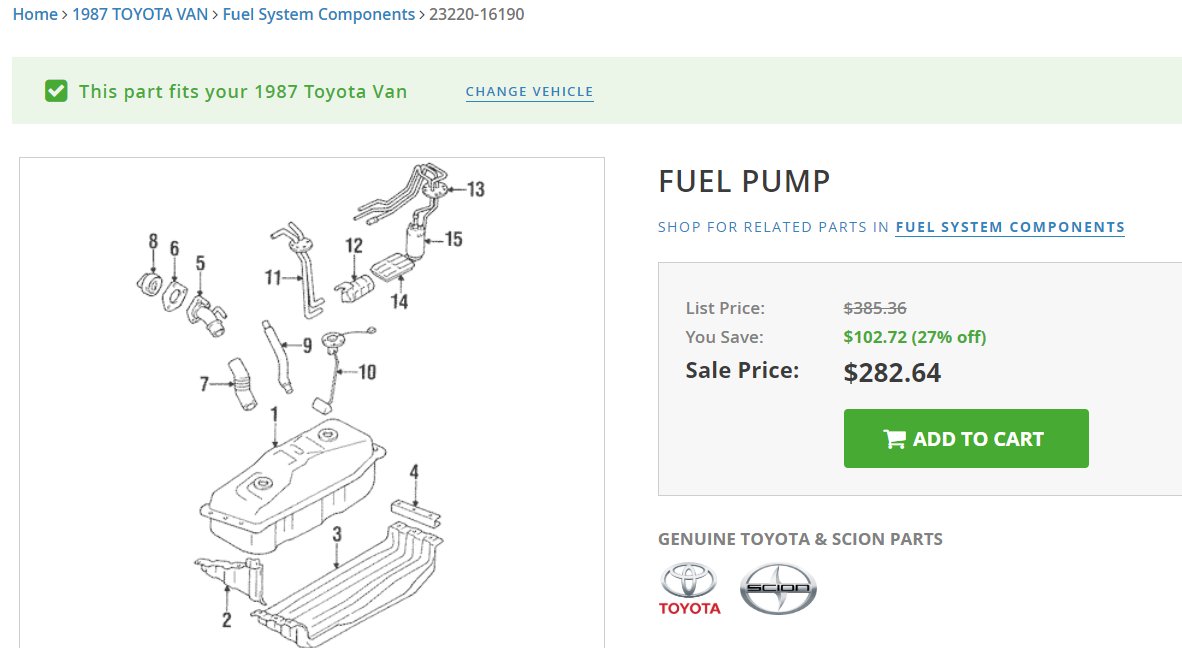Screen dimensions: 1182x648
Task: Click the Toyota logo icon
Action: [689, 589]
